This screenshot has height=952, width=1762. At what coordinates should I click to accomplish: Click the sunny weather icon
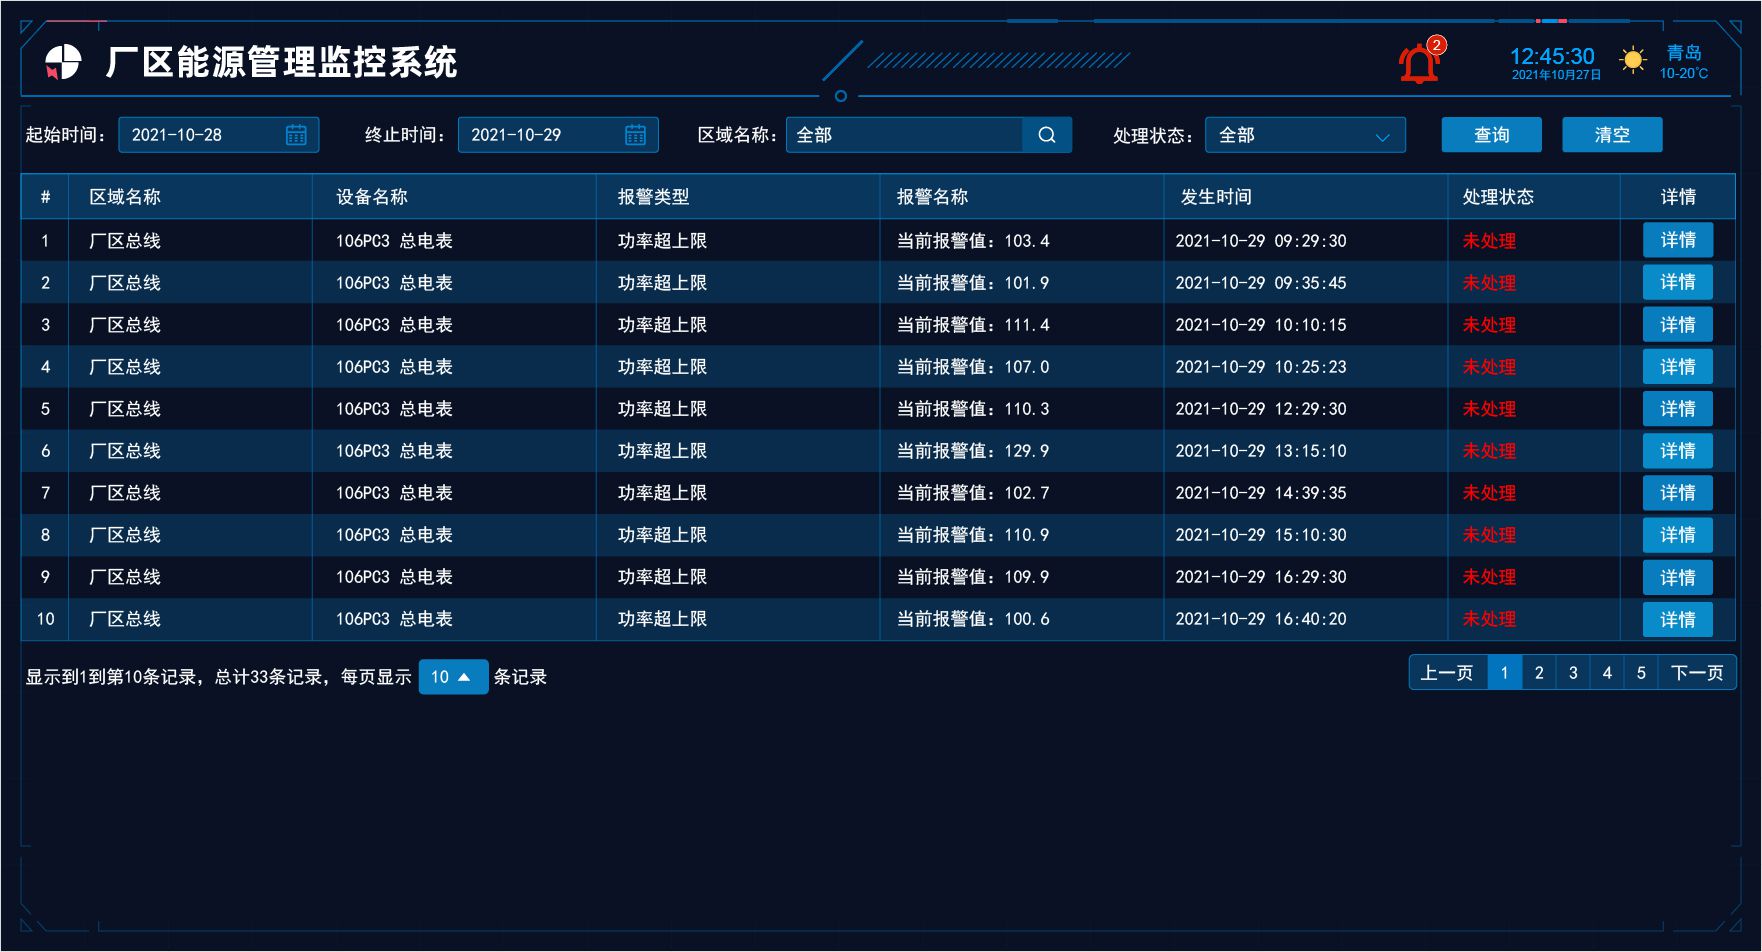tap(1633, 60)
